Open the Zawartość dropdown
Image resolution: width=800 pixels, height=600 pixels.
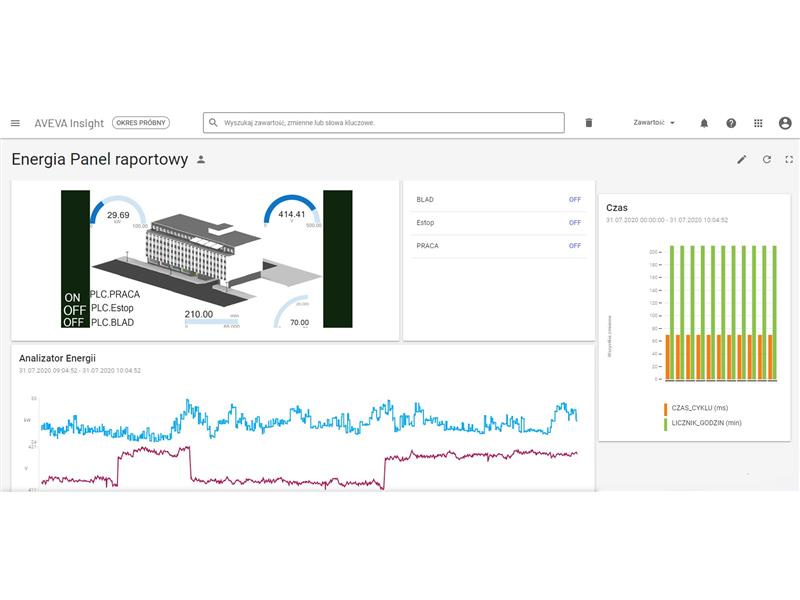pyautogui.click(x=654, y=122)
